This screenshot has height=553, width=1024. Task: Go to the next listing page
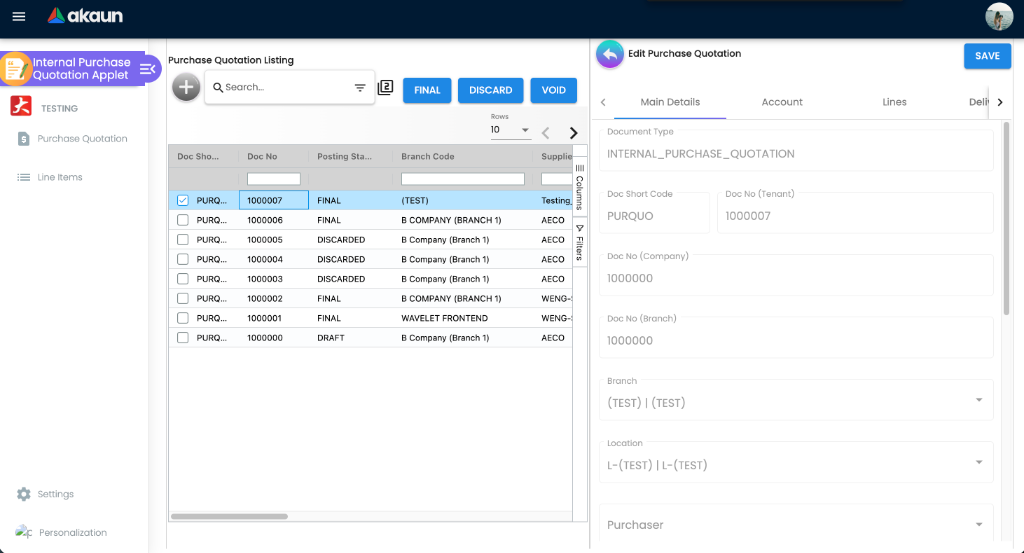[573, 133]
